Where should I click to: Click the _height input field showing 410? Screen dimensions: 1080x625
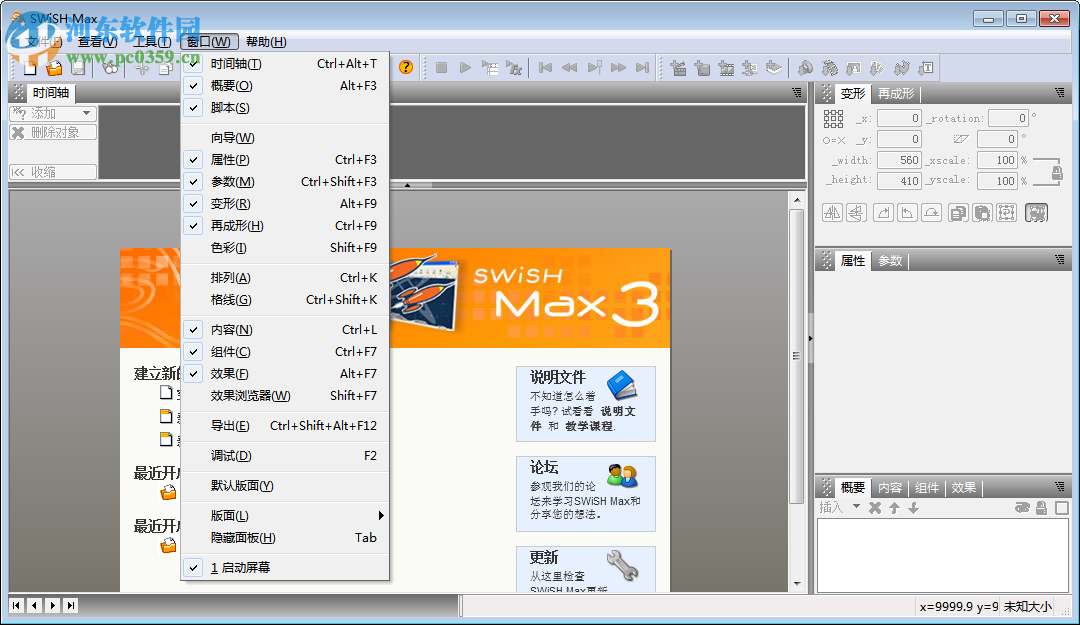[899, 180]
